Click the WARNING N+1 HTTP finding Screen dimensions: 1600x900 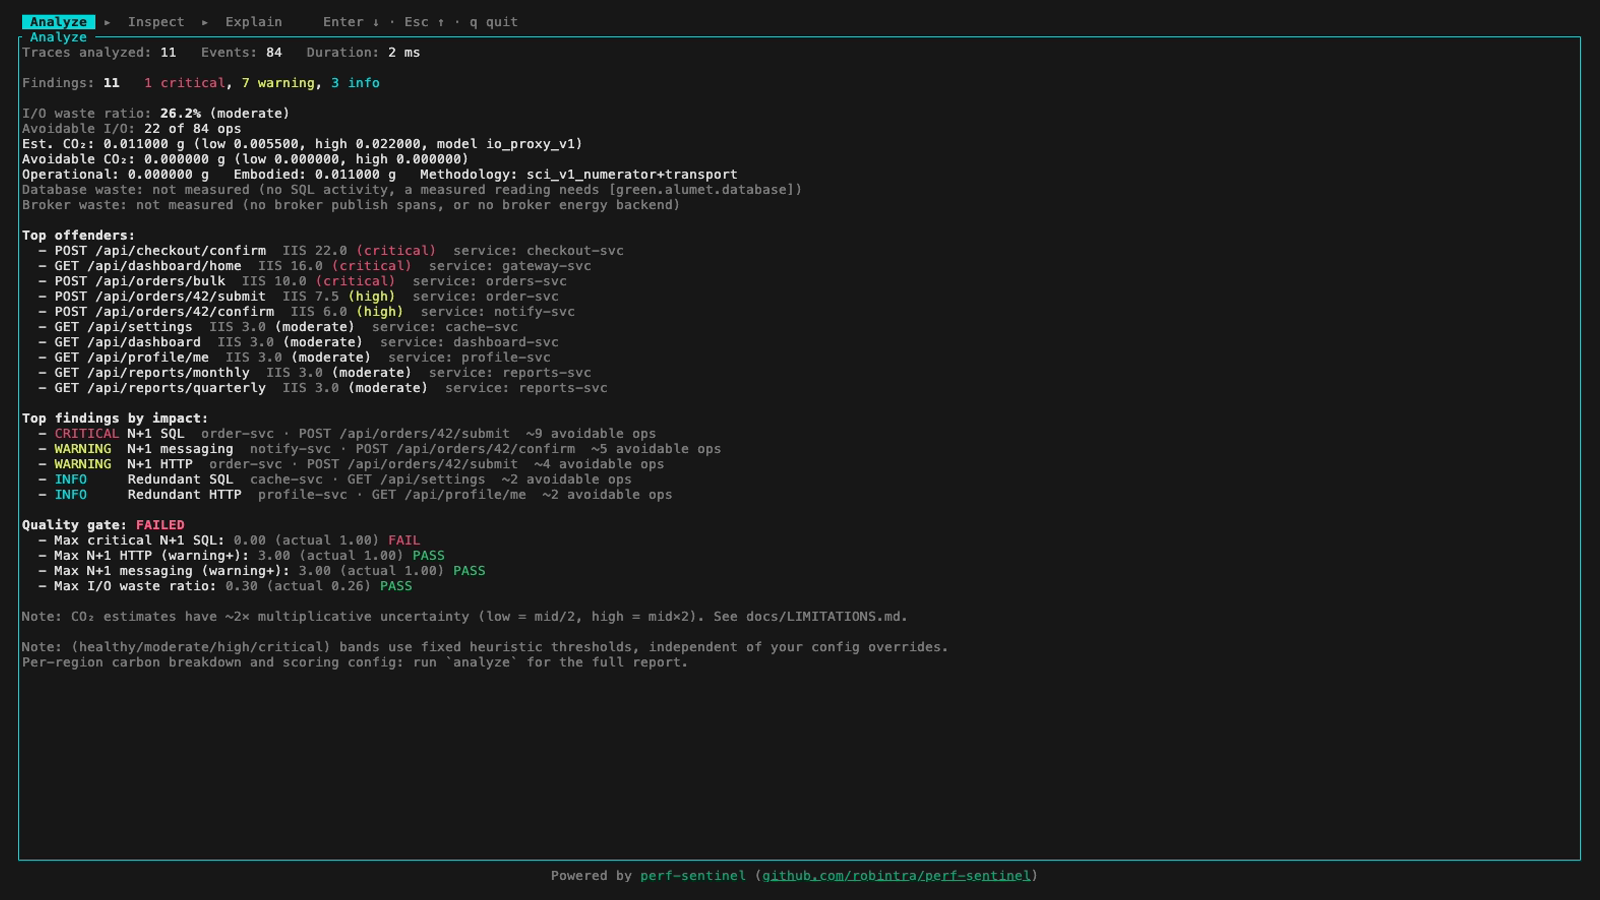pyautogui.click(x=351, y=464)
